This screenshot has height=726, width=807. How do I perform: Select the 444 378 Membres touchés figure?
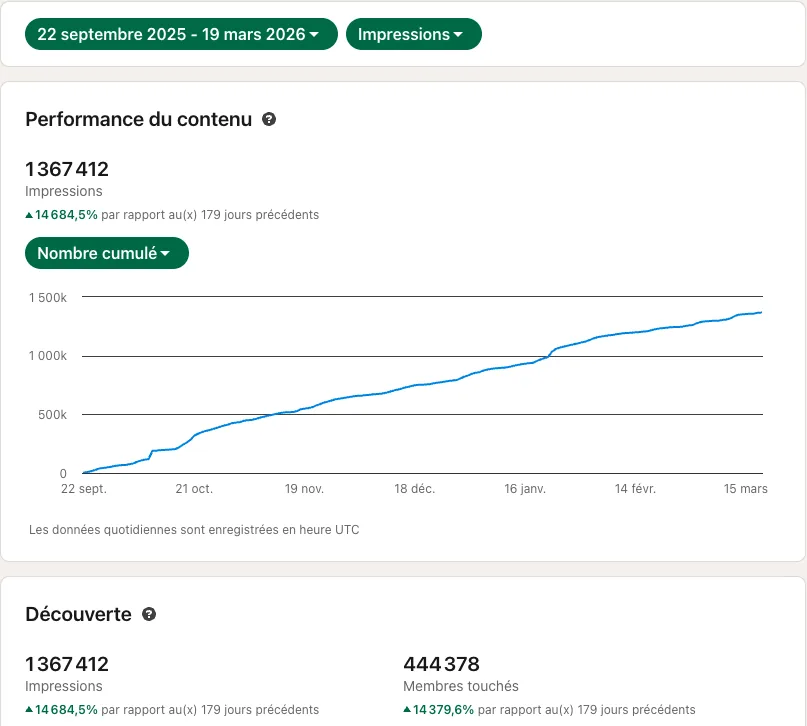(442, 664)
